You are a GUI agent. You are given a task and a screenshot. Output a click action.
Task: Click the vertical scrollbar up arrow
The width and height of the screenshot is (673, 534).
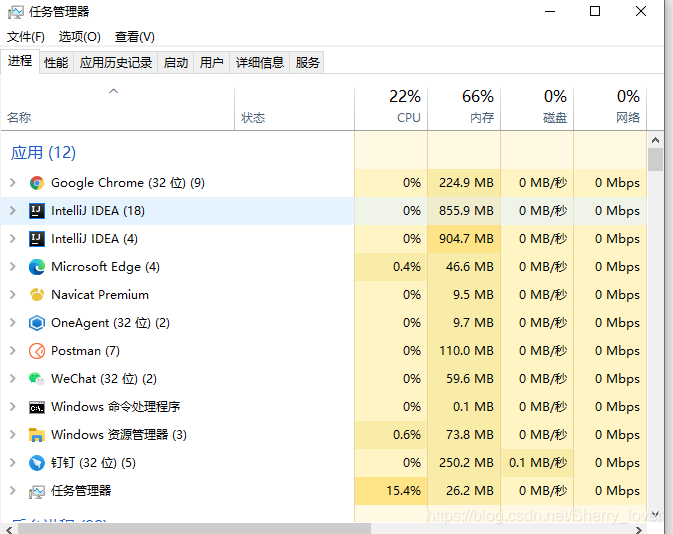click(655, 140)
